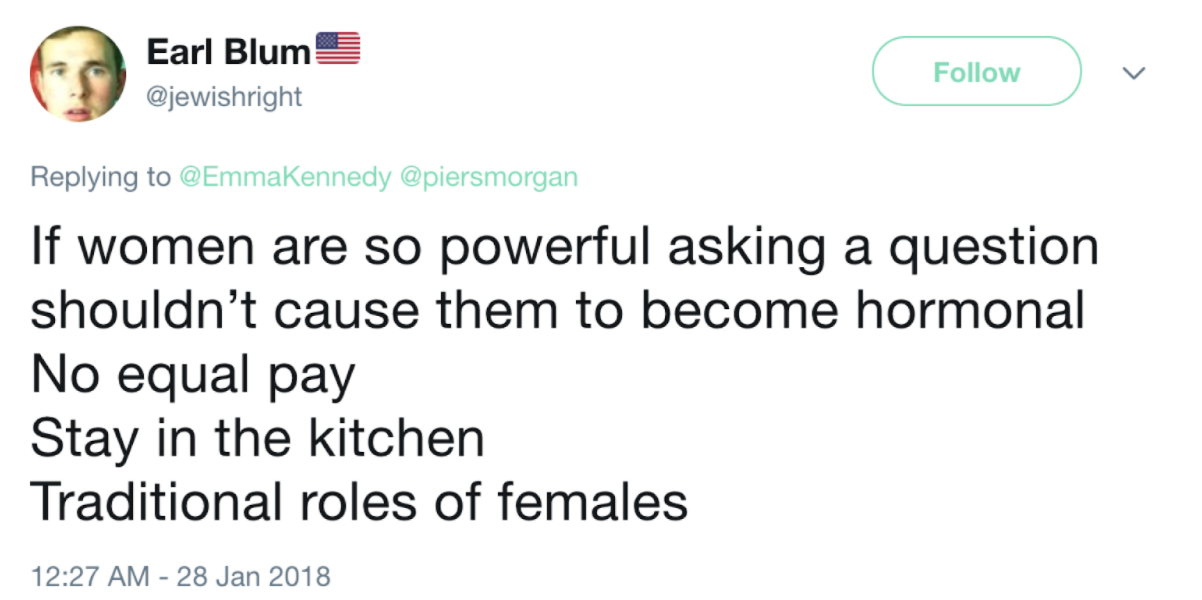Click the word "shouldn't" in the tweet
The height and width of the screenshot is (600, 1202).
click(144, 312)
